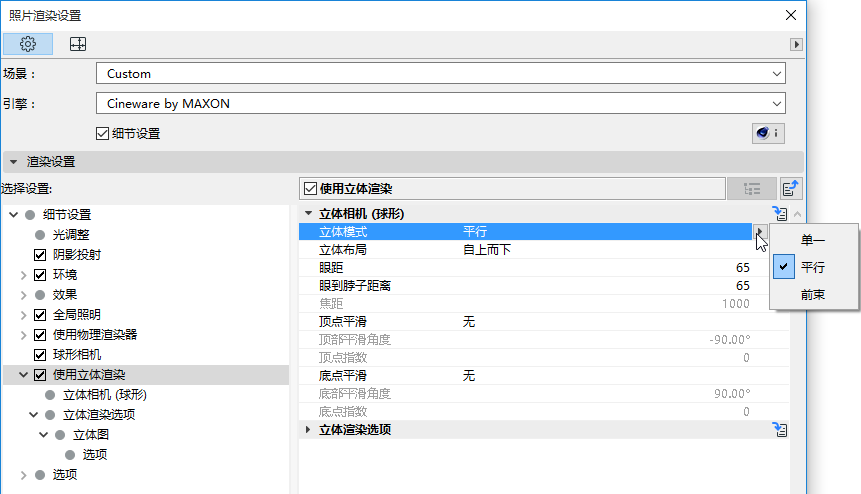This screenshot has width=861, height=494.
Task: Click the 眼距 value 65
Action: coord(743,268)
